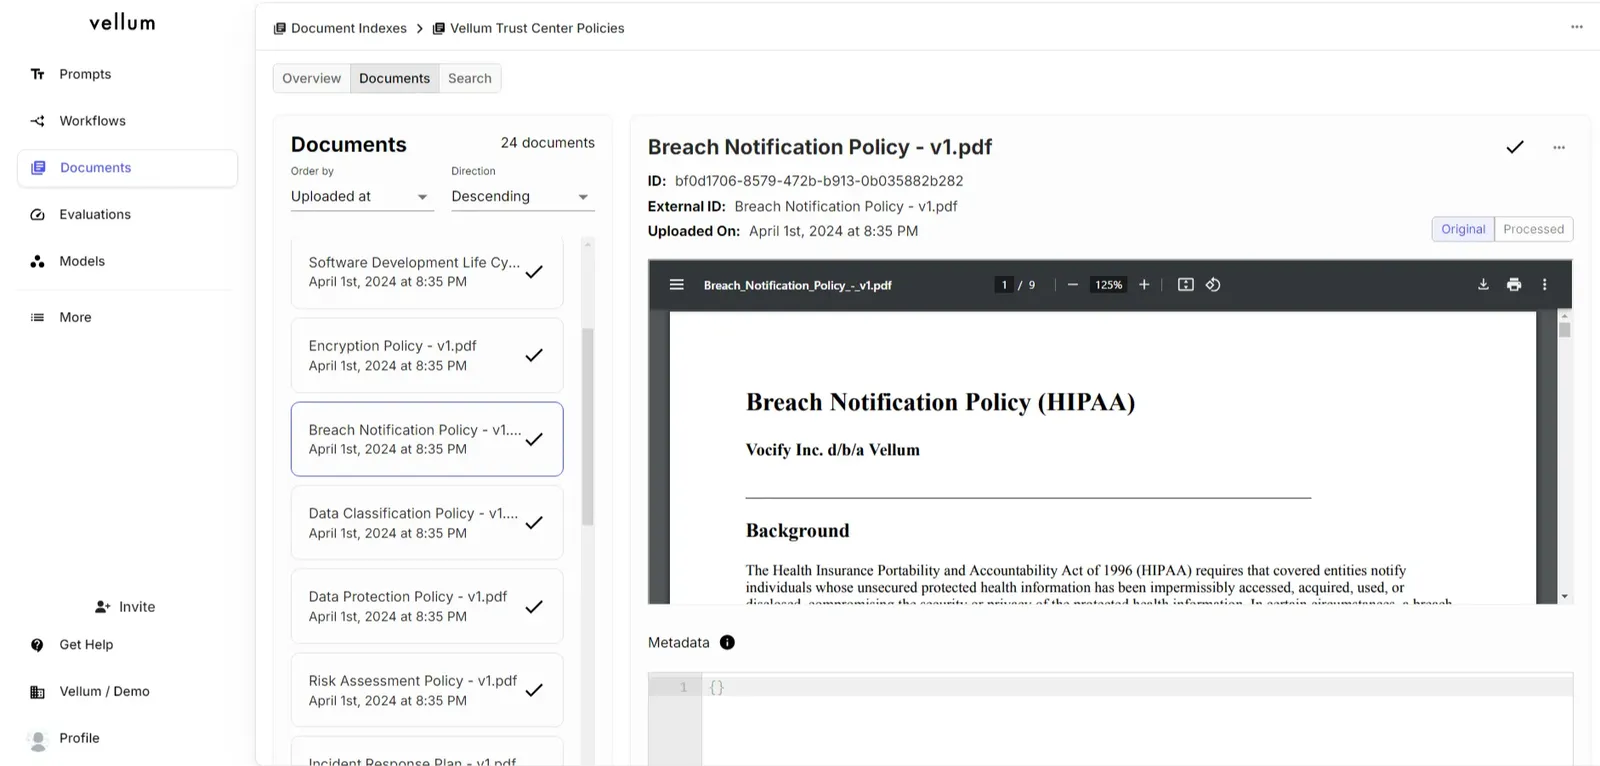This screenshot has height=766, width=1600.
Task: Switch to the Search tab
Action: (470, 78)
